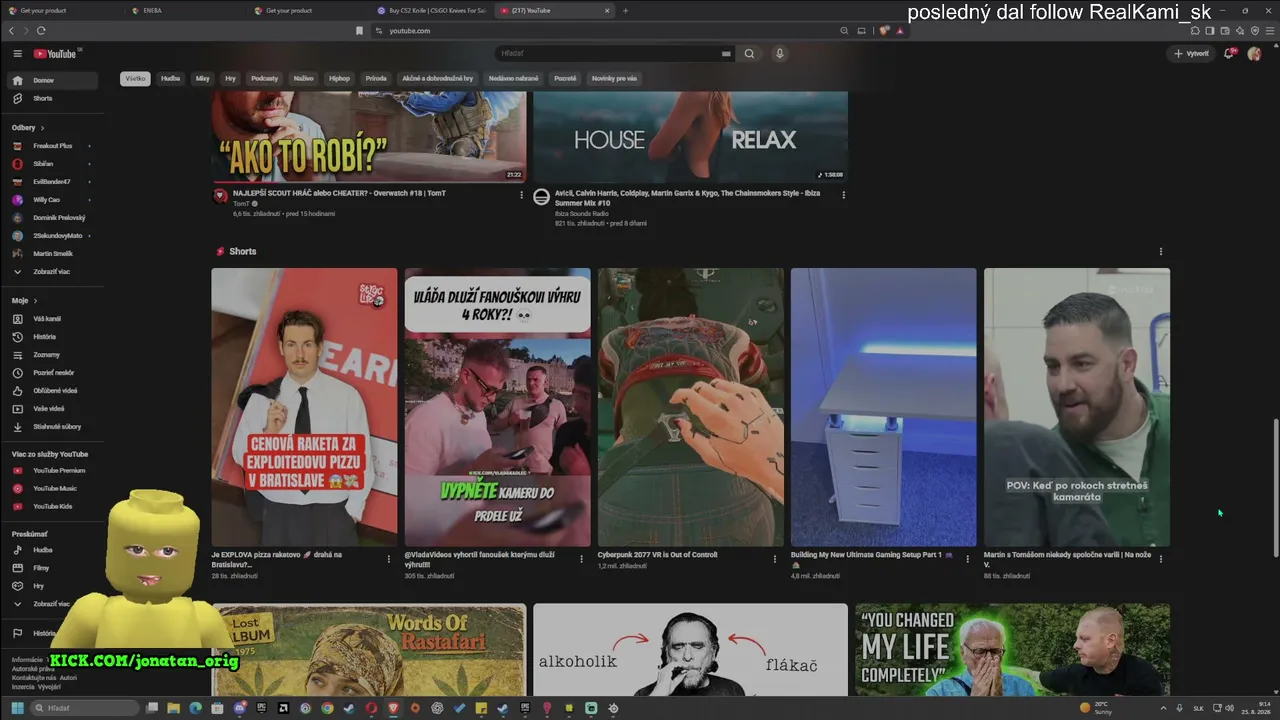Open the YouTube hamburger guide menu
The height and width of the screenshot is (720, 1280).
click(17, 53)
